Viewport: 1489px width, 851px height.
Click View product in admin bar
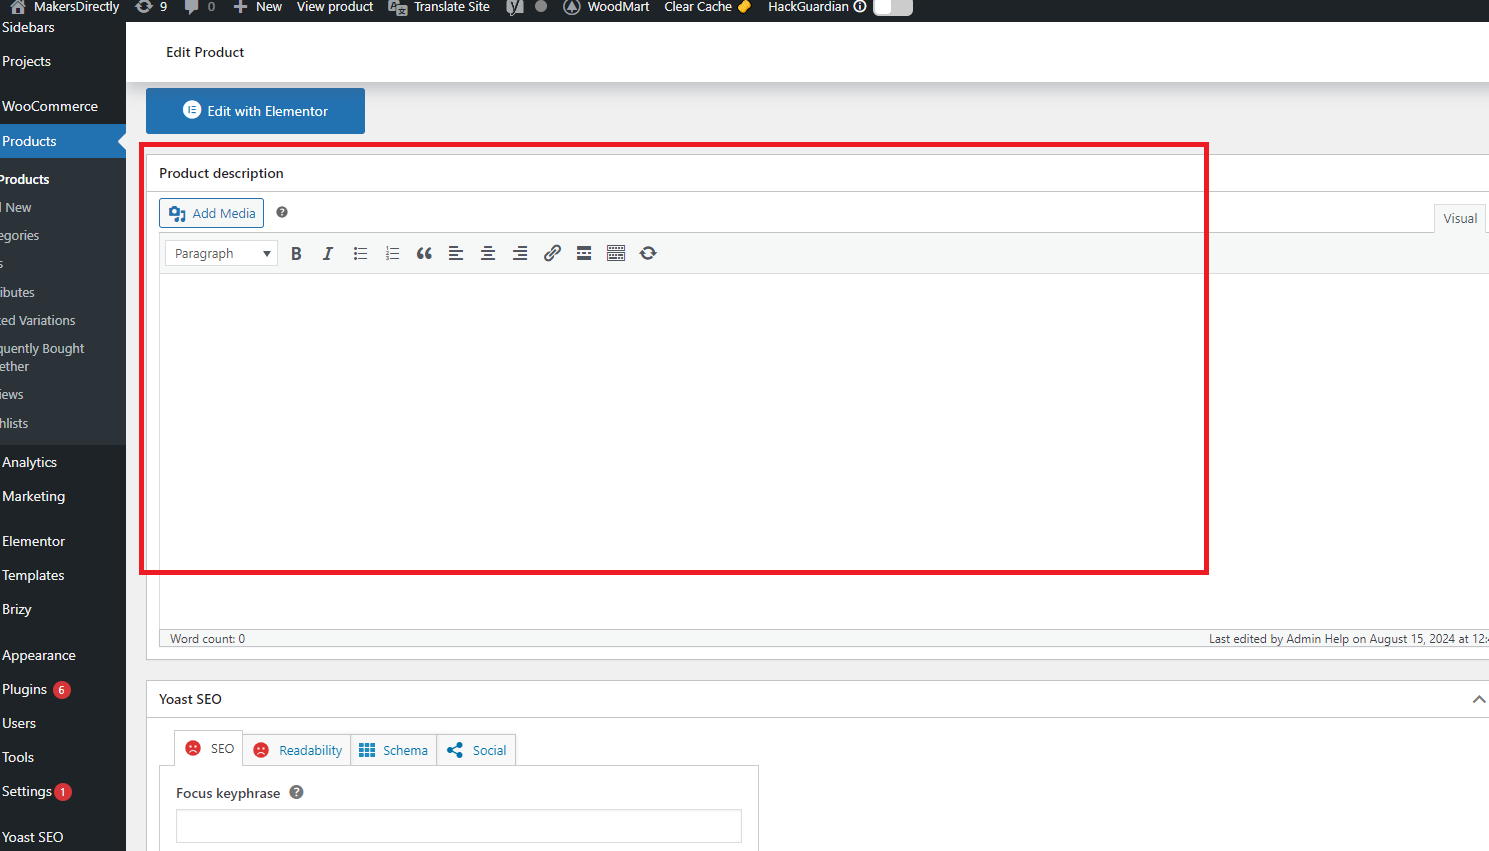click(x=335, y=7)
